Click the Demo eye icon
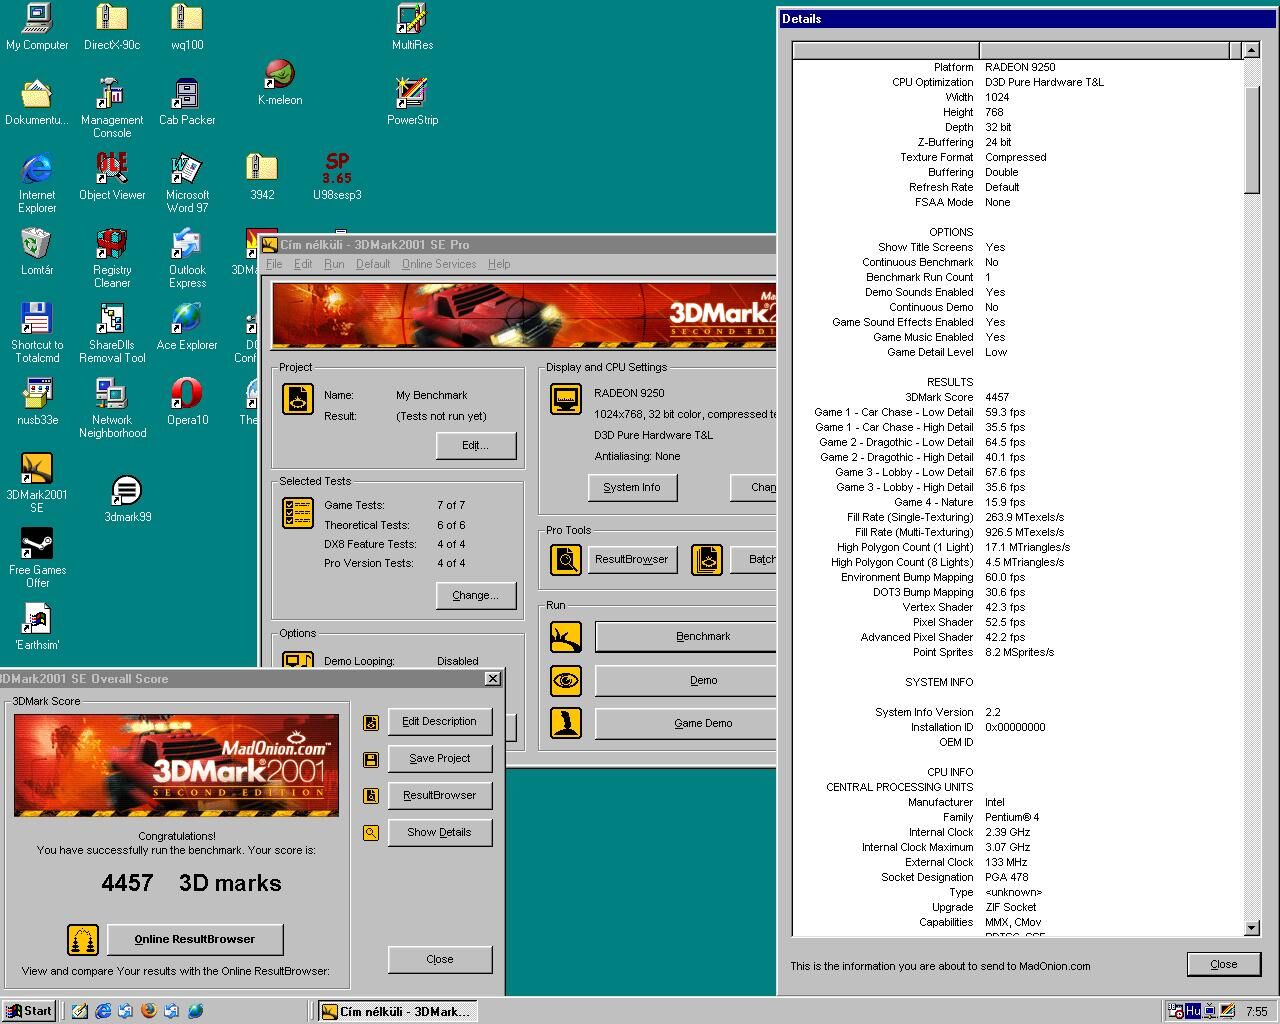 click(566, 680)
